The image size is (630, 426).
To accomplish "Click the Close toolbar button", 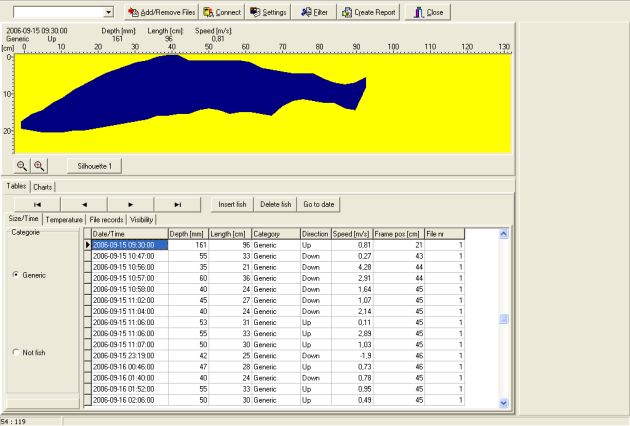I will click(x=428, y=12).
